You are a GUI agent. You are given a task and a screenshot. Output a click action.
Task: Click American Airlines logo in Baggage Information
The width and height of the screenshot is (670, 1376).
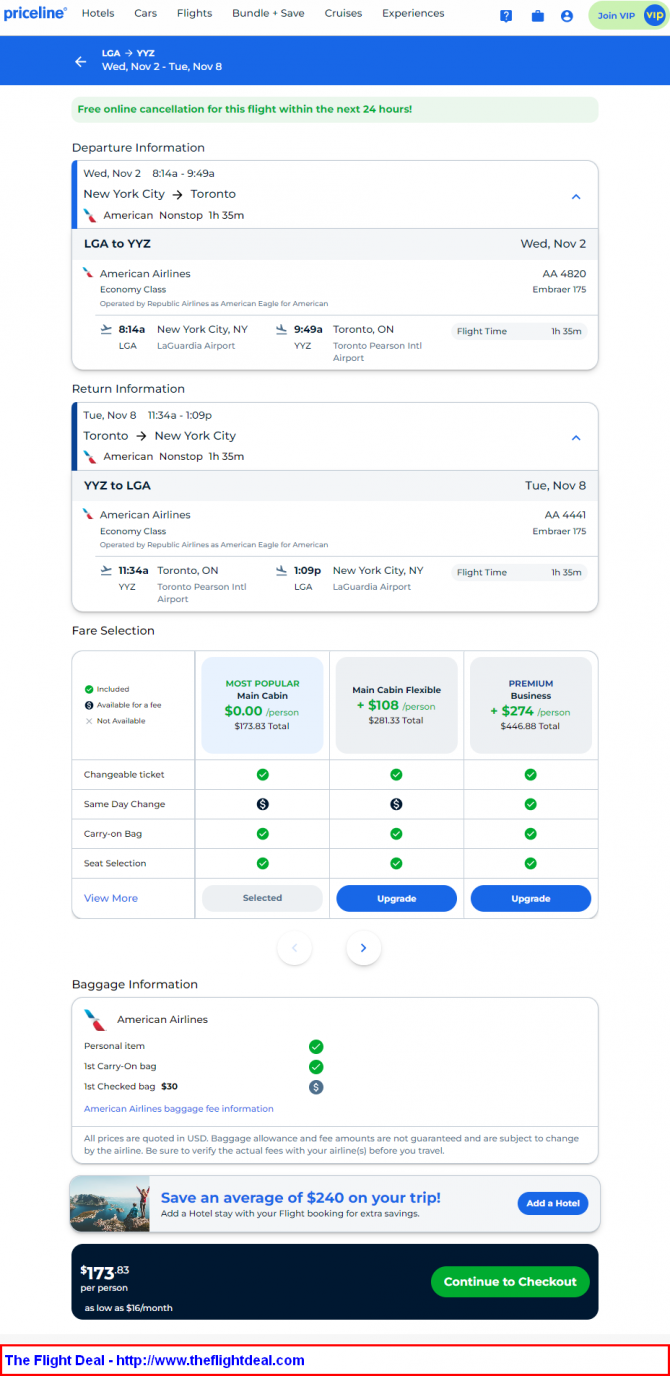click(95, 1020)
